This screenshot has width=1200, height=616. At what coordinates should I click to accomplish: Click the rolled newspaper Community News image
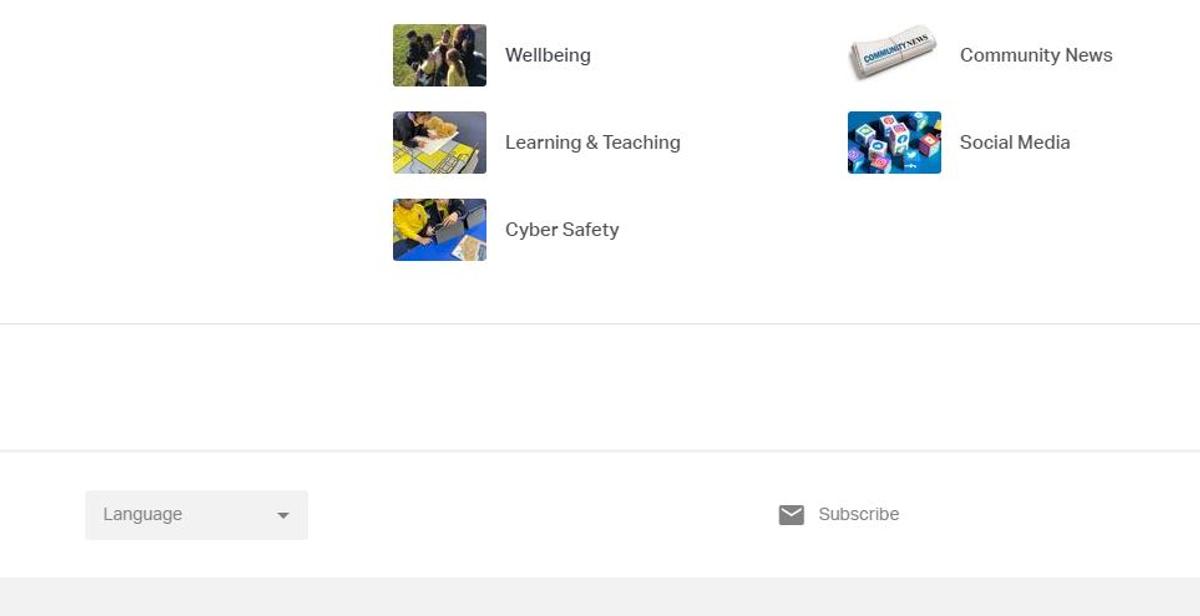click(894, 53)
